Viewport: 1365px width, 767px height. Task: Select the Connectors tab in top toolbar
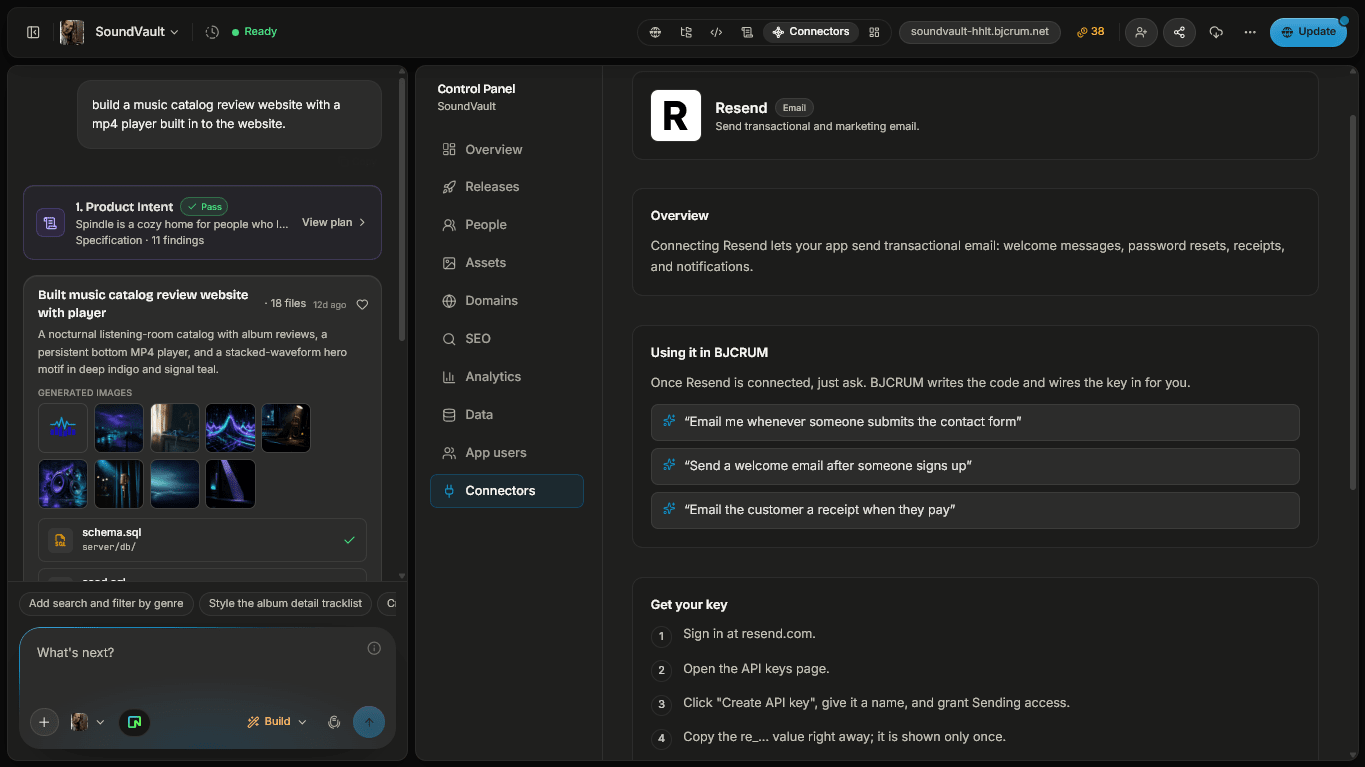pos(810,32)
